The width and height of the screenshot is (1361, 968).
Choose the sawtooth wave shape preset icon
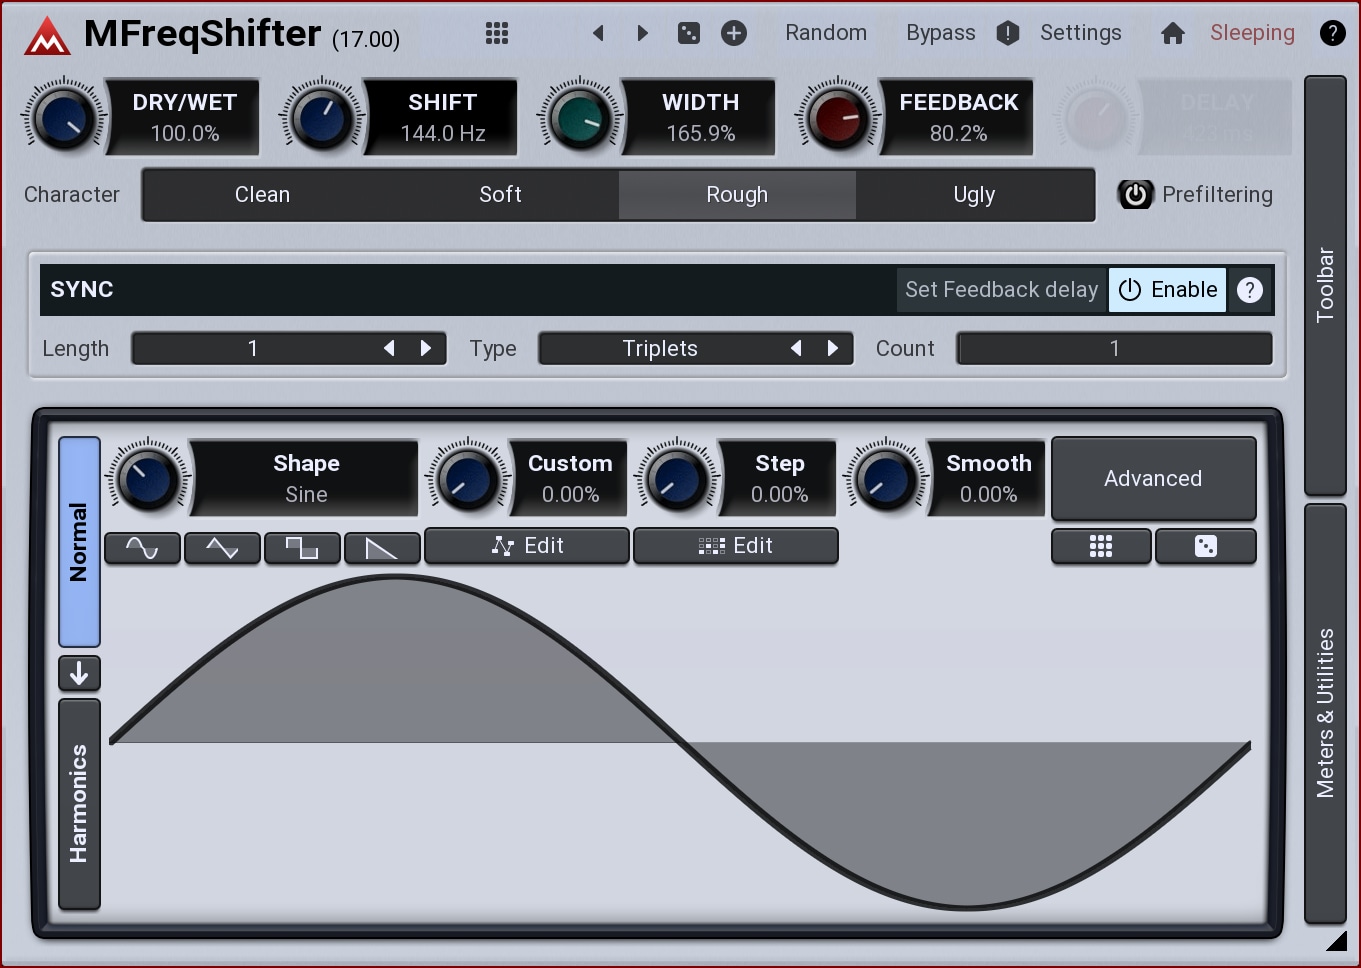point(382,548)
